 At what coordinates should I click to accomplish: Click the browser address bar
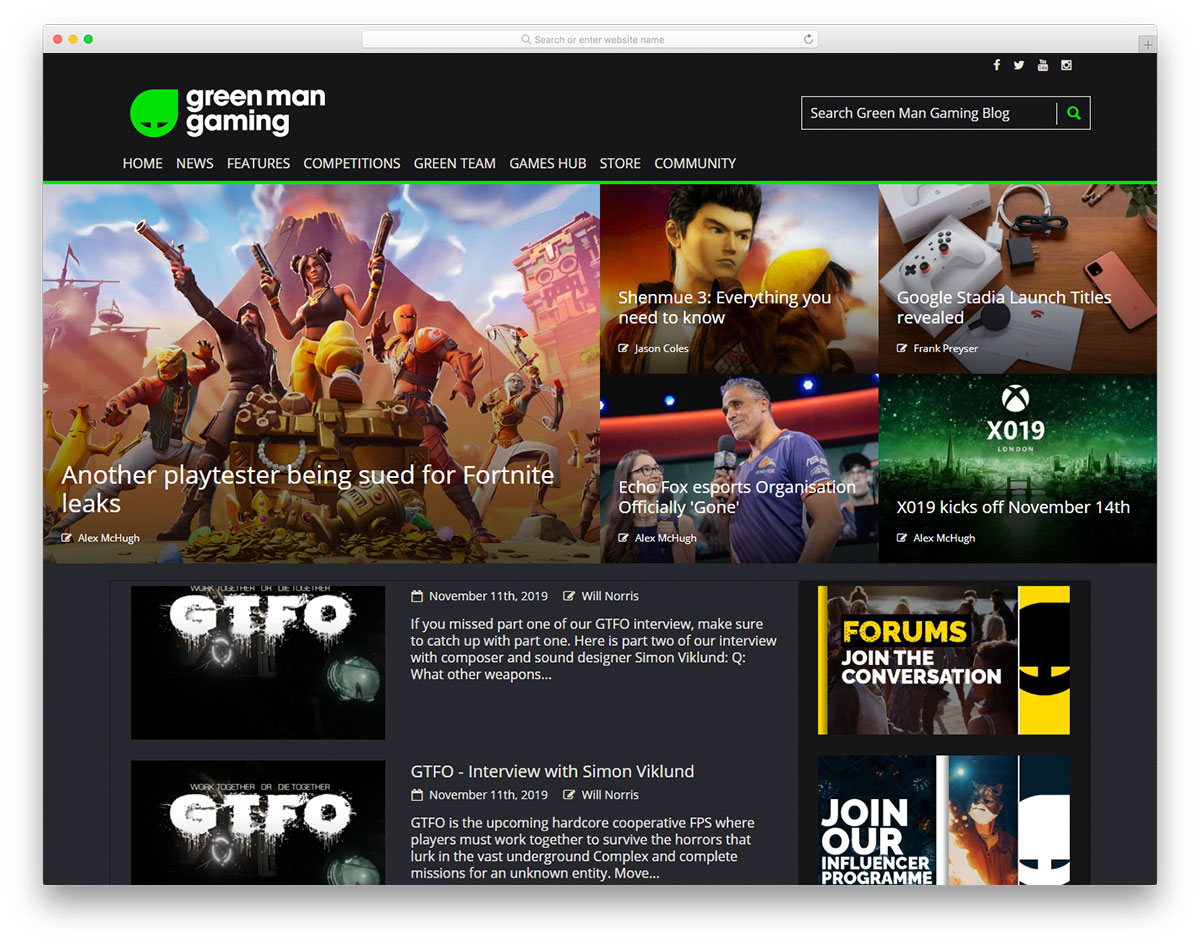pos(590,40)
